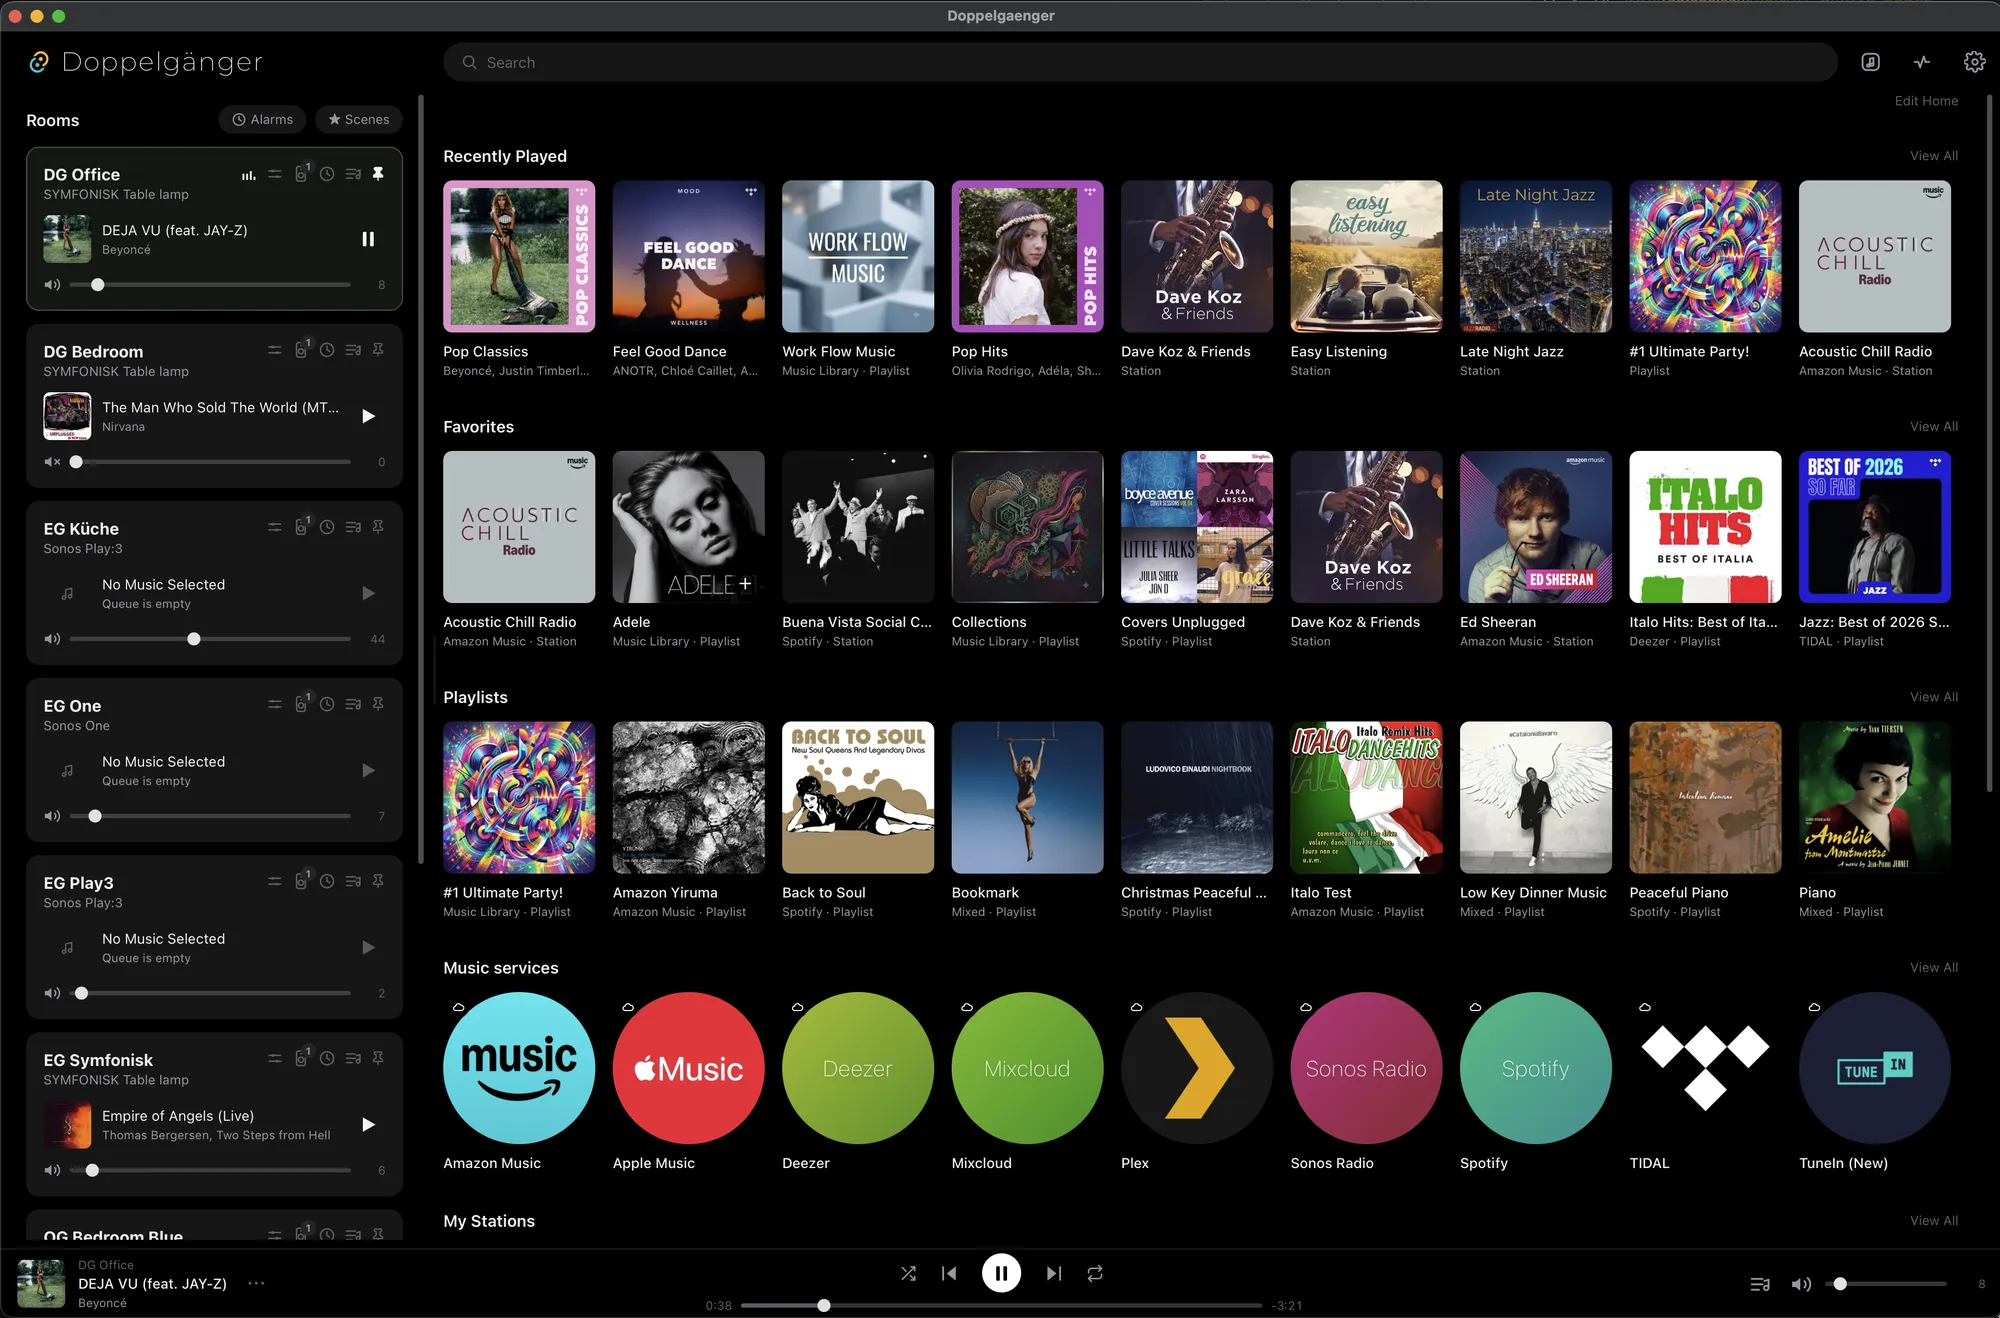
Task: View all Favorites
Action: tap(1934, 427)
